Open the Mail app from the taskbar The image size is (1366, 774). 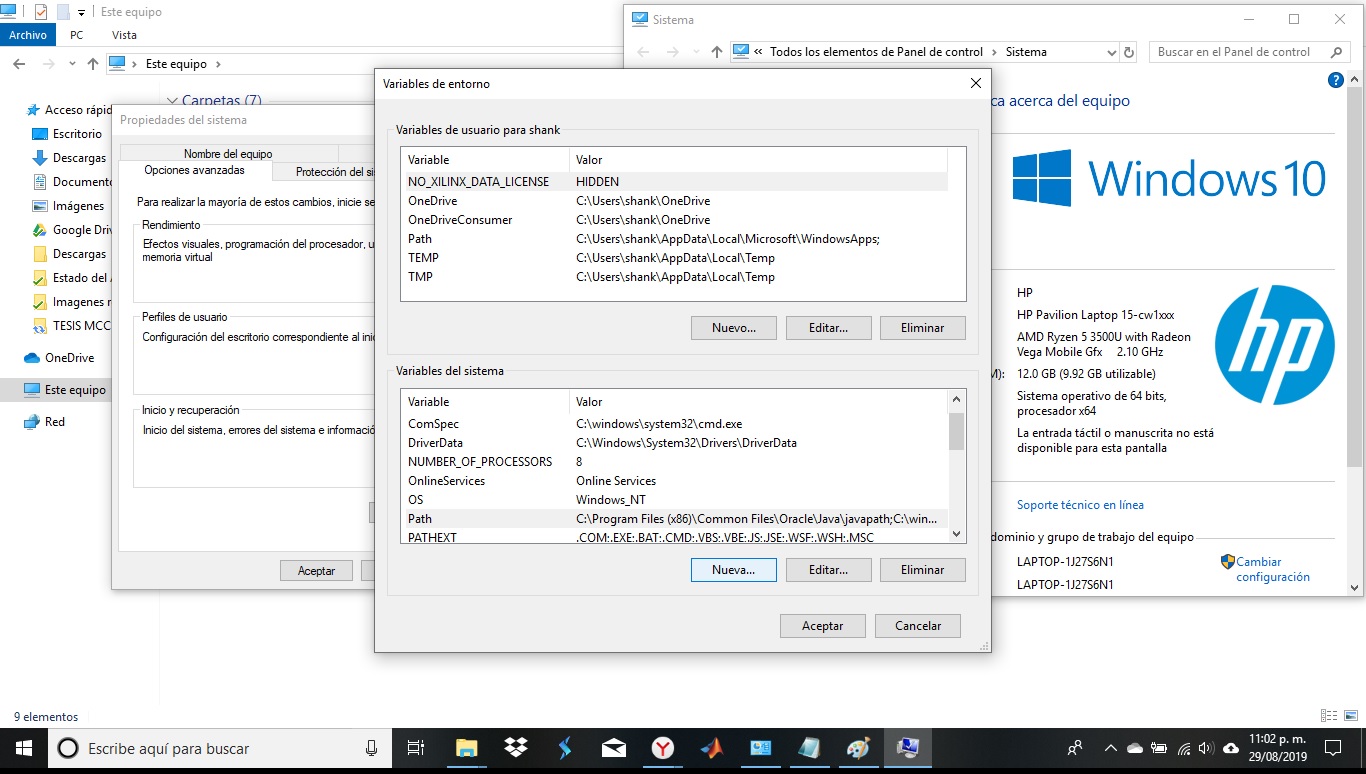point(613,747)
